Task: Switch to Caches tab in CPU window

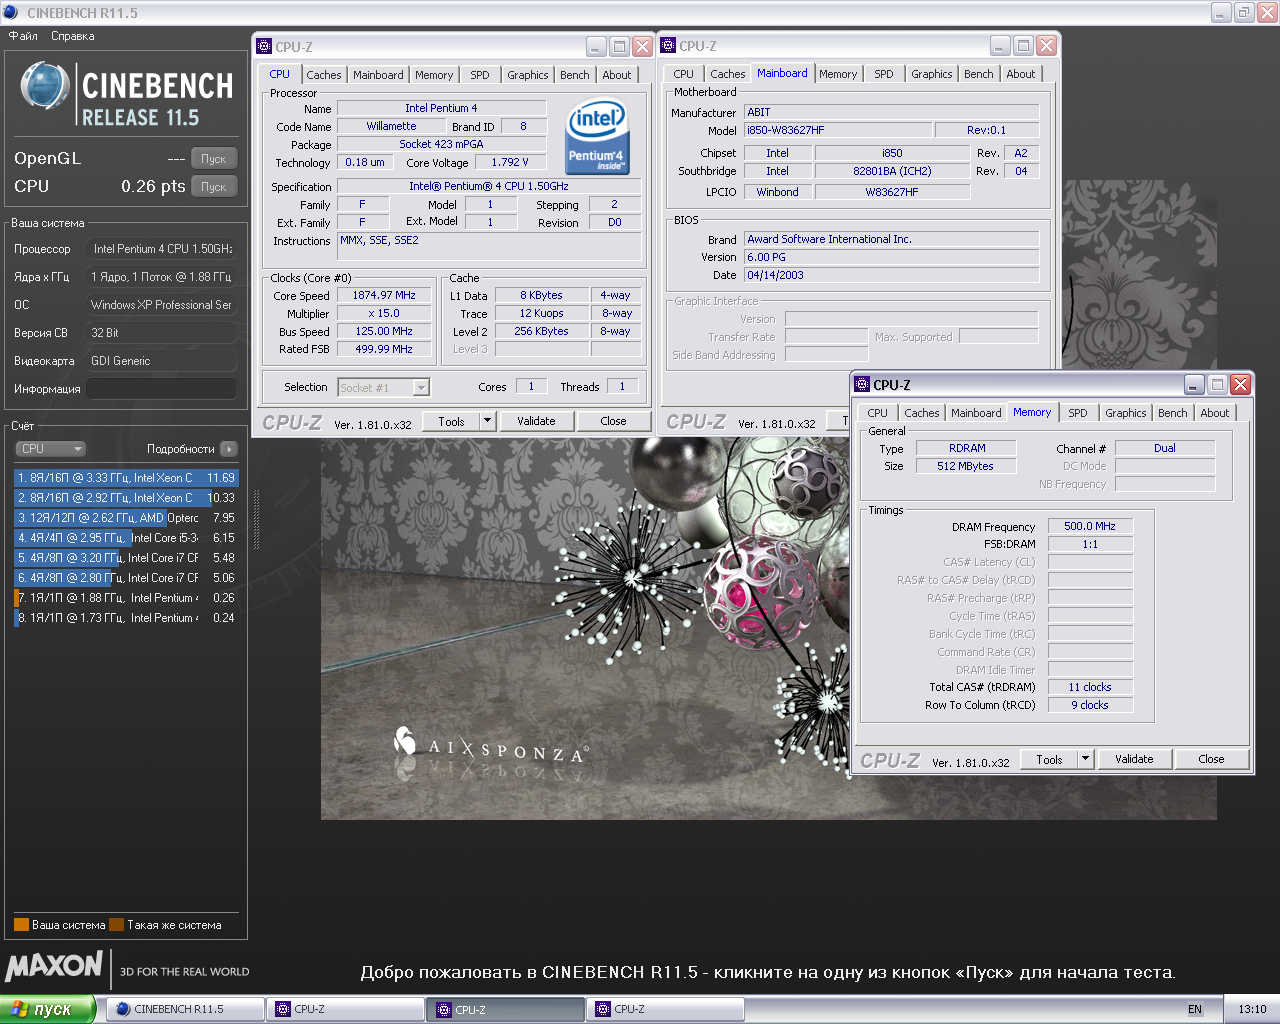Action: click(324, 75)
